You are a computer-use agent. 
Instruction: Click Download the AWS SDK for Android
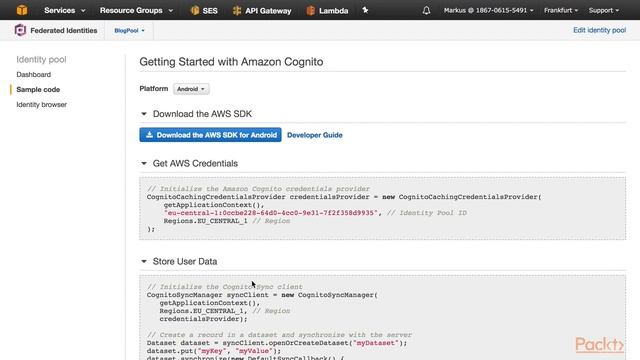210,135
